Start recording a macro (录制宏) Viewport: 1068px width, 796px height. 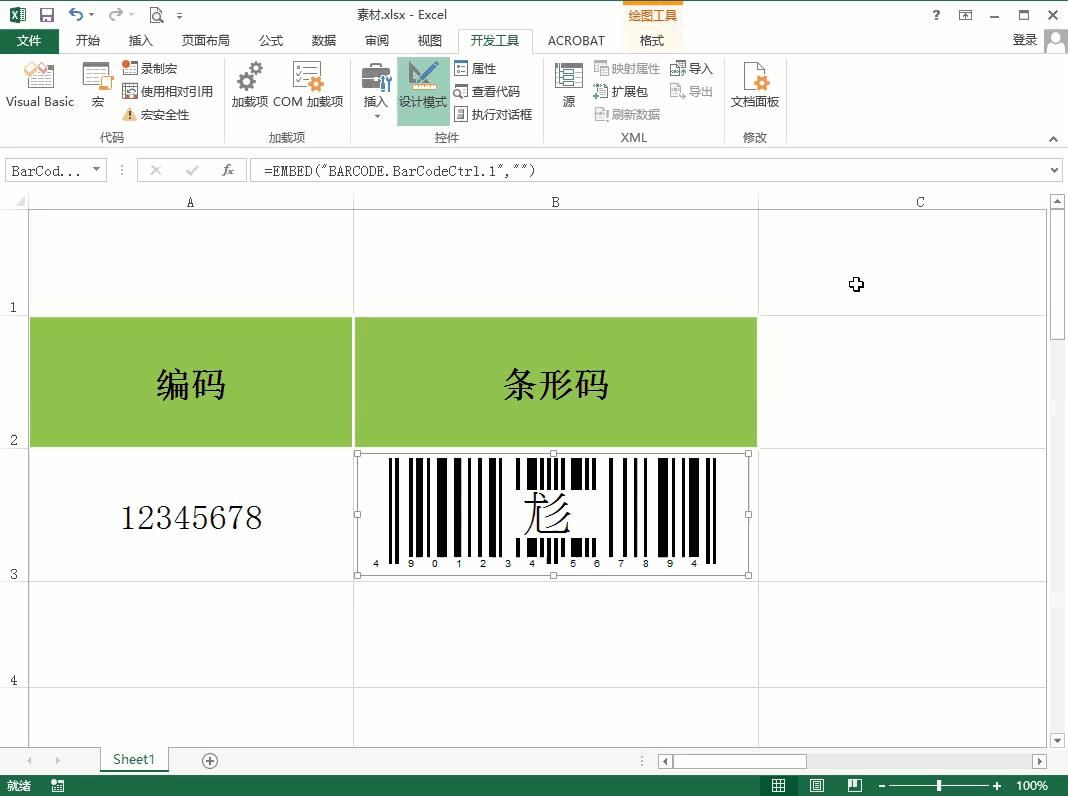[x=150, y=68]
